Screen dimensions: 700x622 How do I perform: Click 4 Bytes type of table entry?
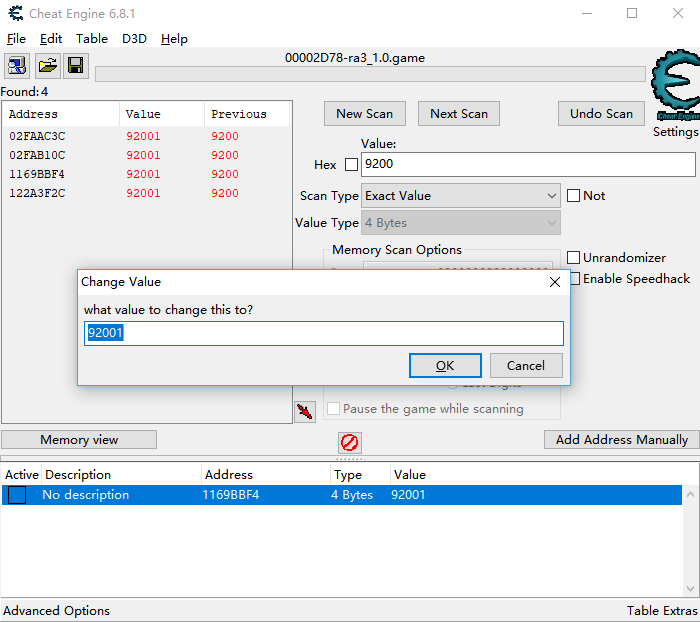[352, 495]
